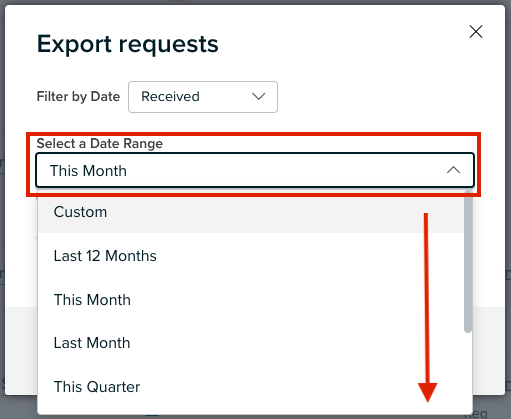Choose Last 12 Months from the list
This screenshot has height=419, width=511.
coord(251,256)
